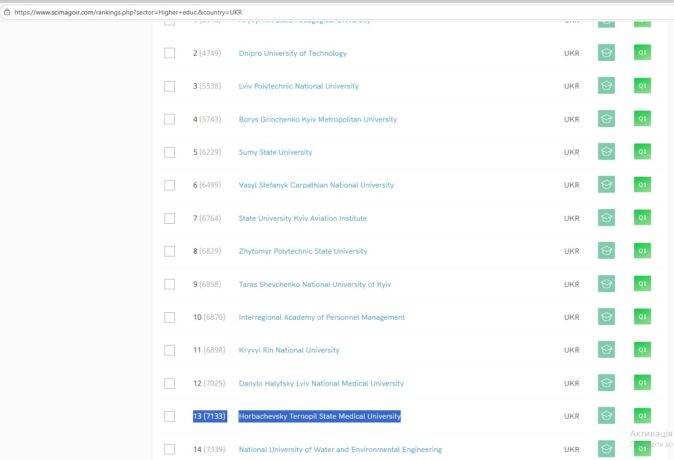This screenshot has width=674, height=460.
Task: Click Q1 badge for Taras Shevchenko National University
Action: 642,284
